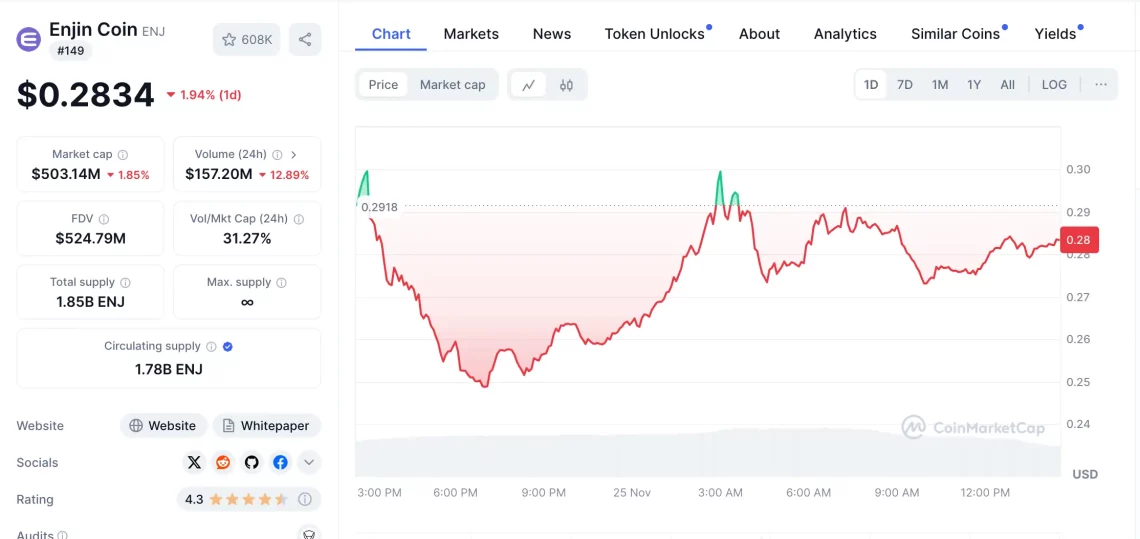Select 1D time range
This screenshot has width=1140, height=539.
coord(871,84)
